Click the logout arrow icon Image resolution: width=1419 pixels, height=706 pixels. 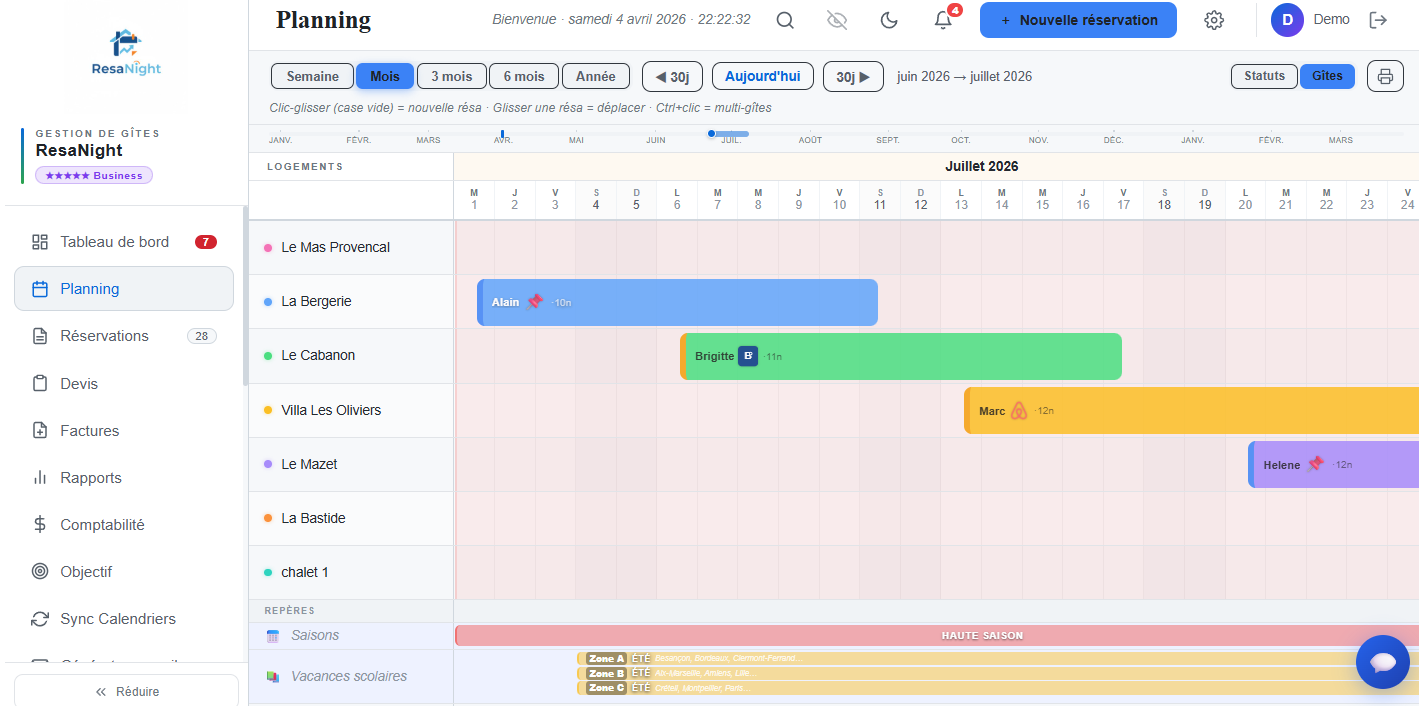click(x=1378, y=20)
